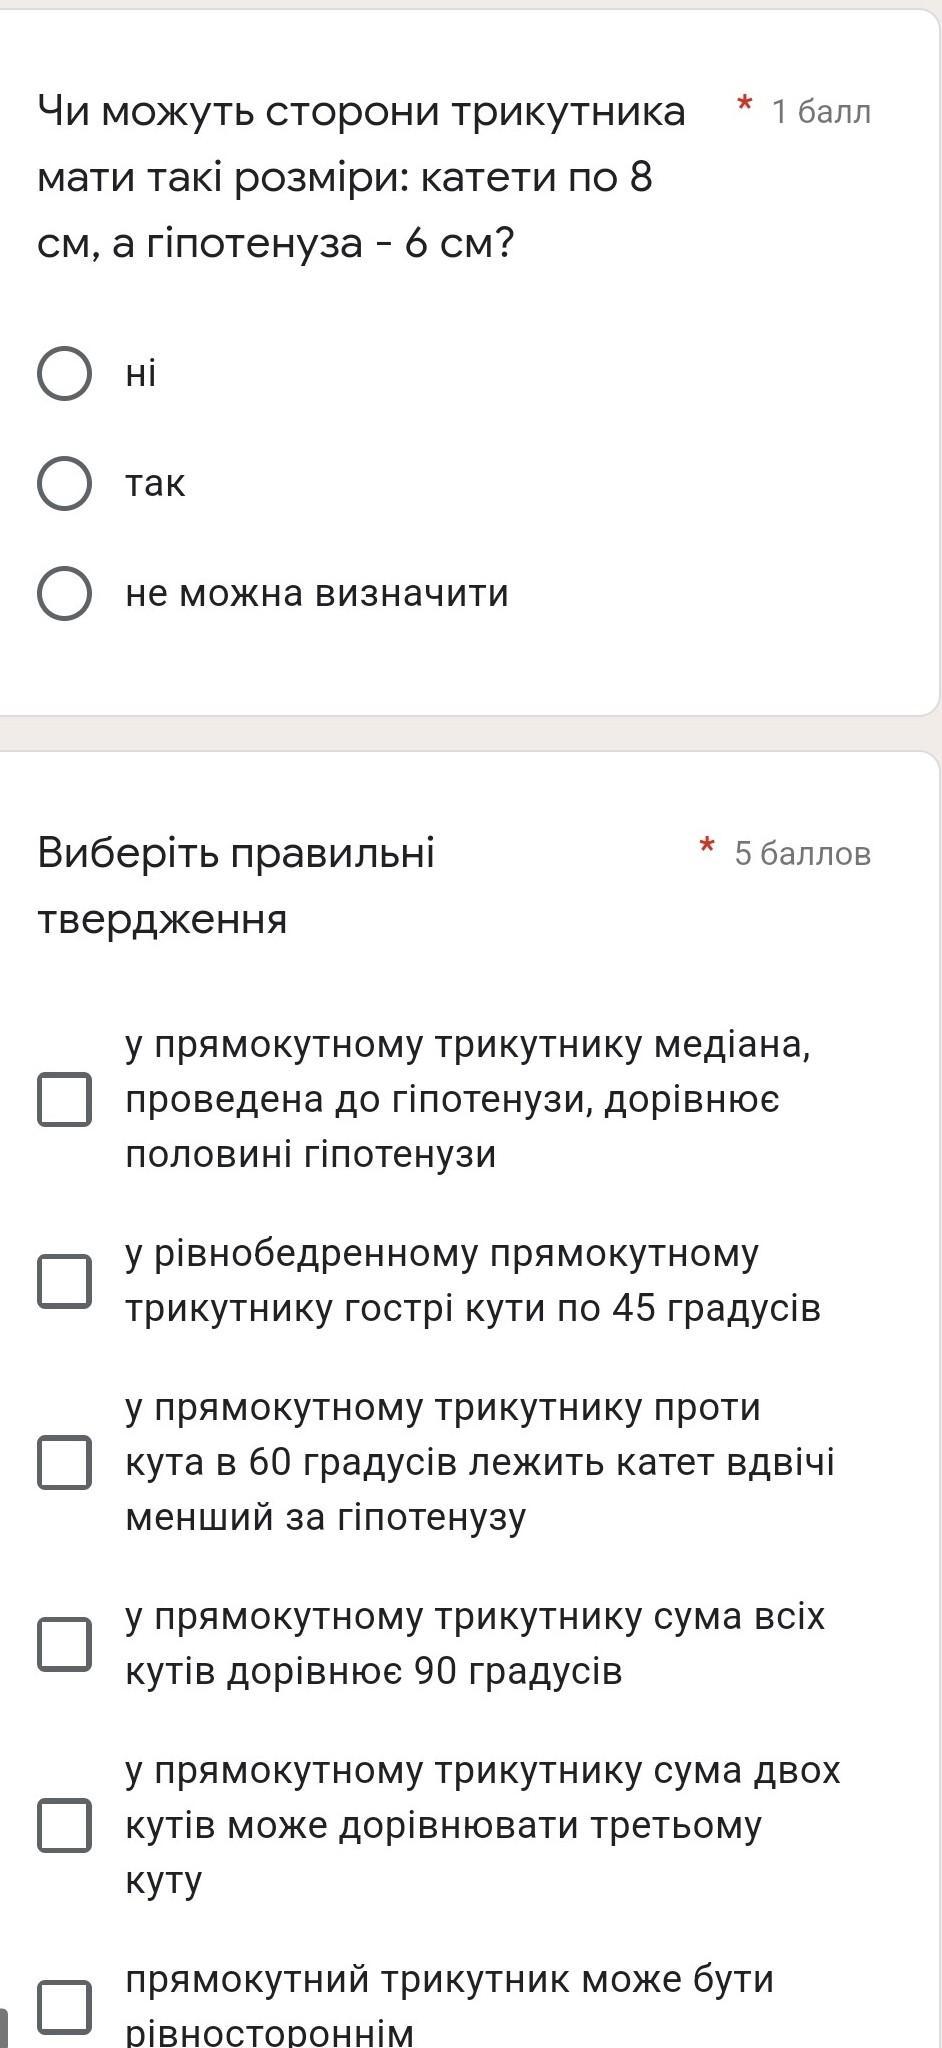Select the 'ні' radio button

[x=65, y=374]
